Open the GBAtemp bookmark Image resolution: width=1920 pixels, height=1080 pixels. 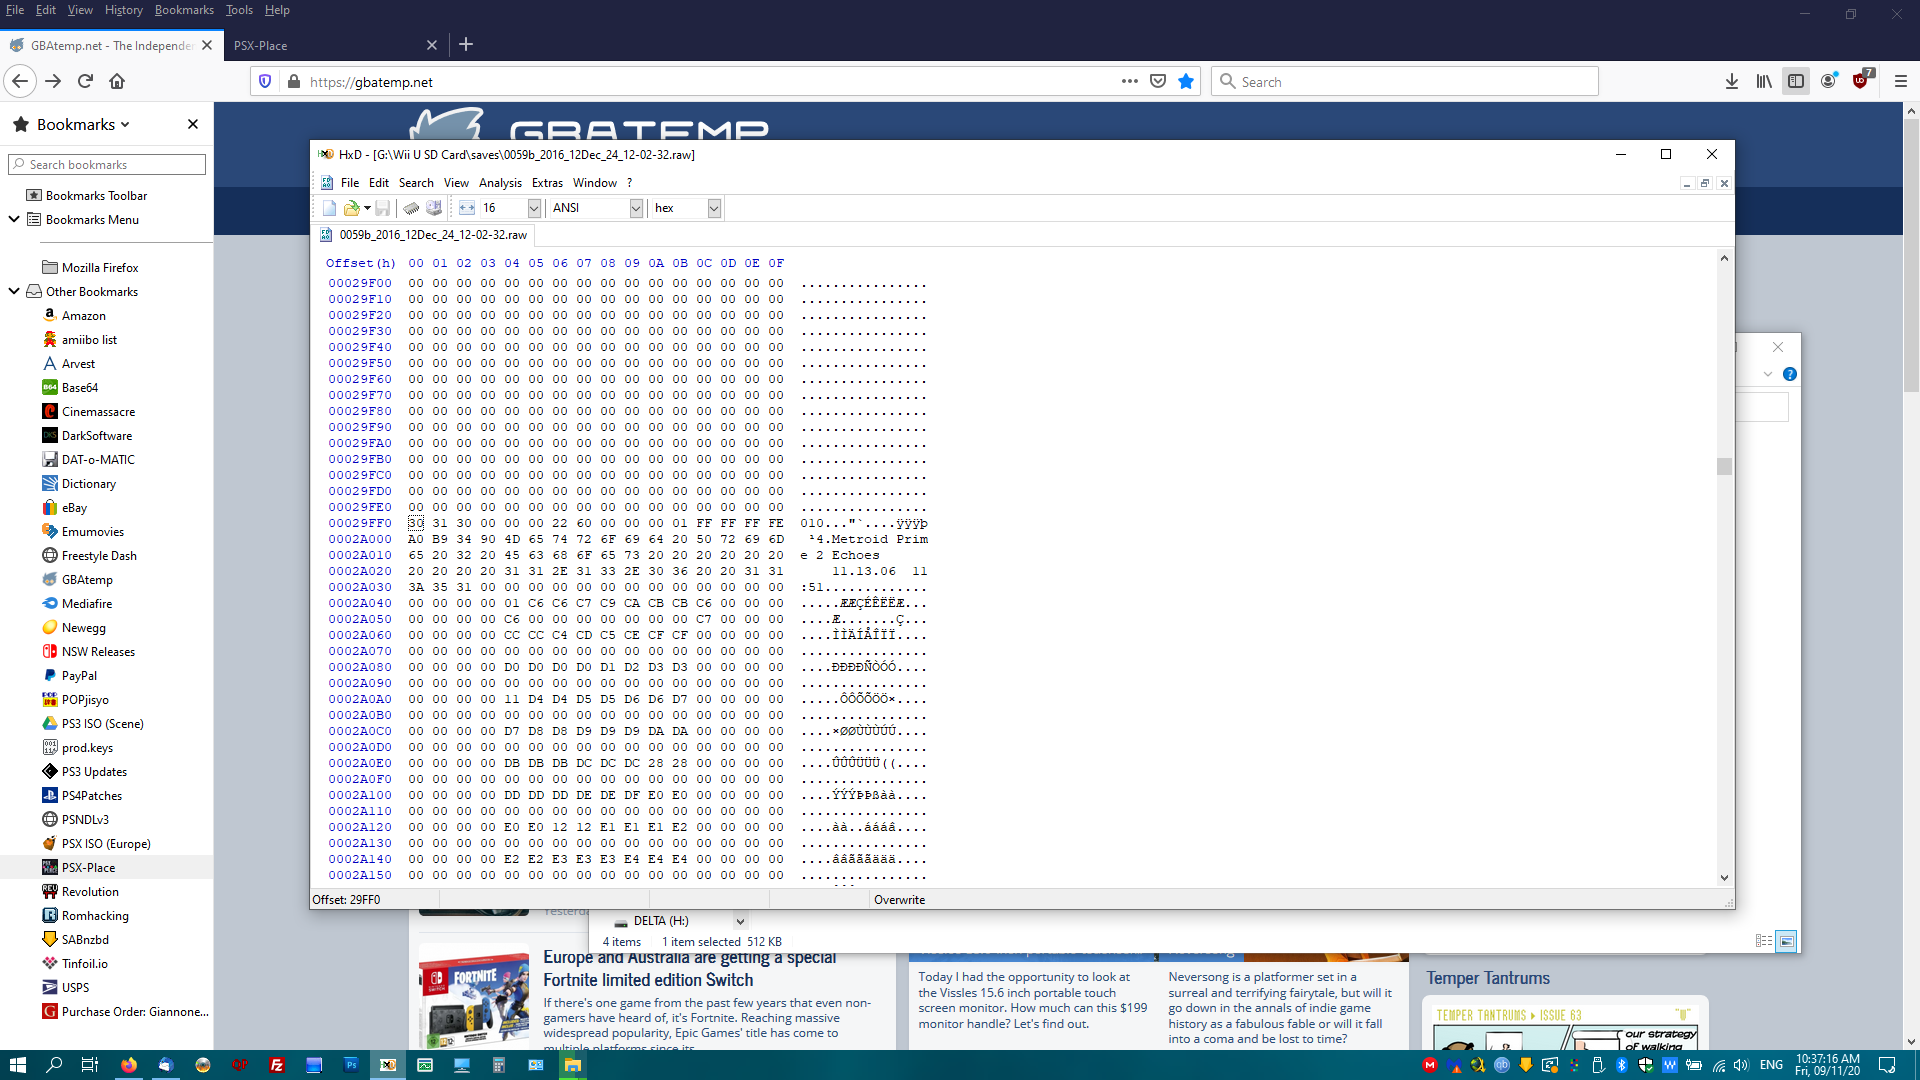point(87,580)
